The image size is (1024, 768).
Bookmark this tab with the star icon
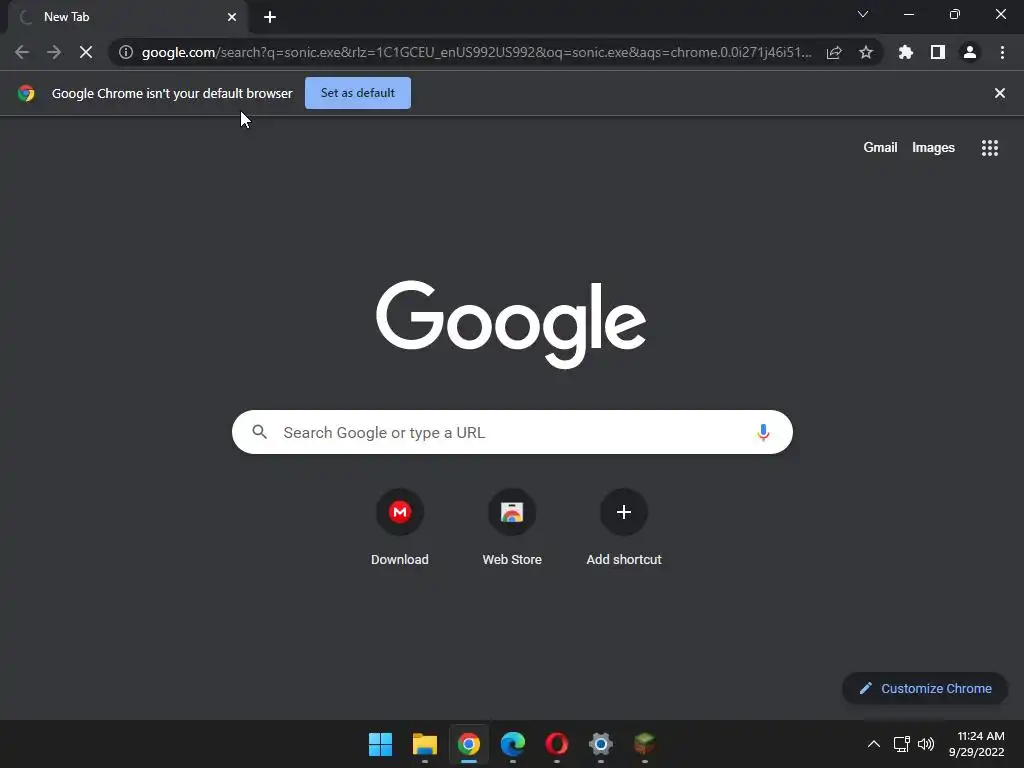[x=866, y=52]
